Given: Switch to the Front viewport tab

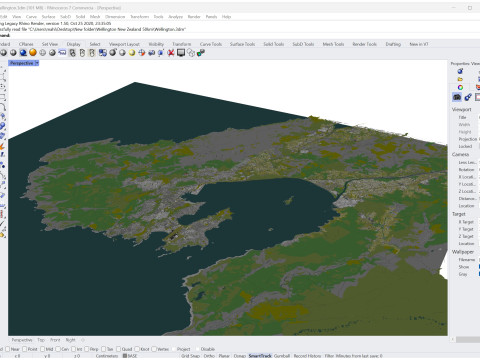Looking at the screenshot, I should tap(55, 340).
